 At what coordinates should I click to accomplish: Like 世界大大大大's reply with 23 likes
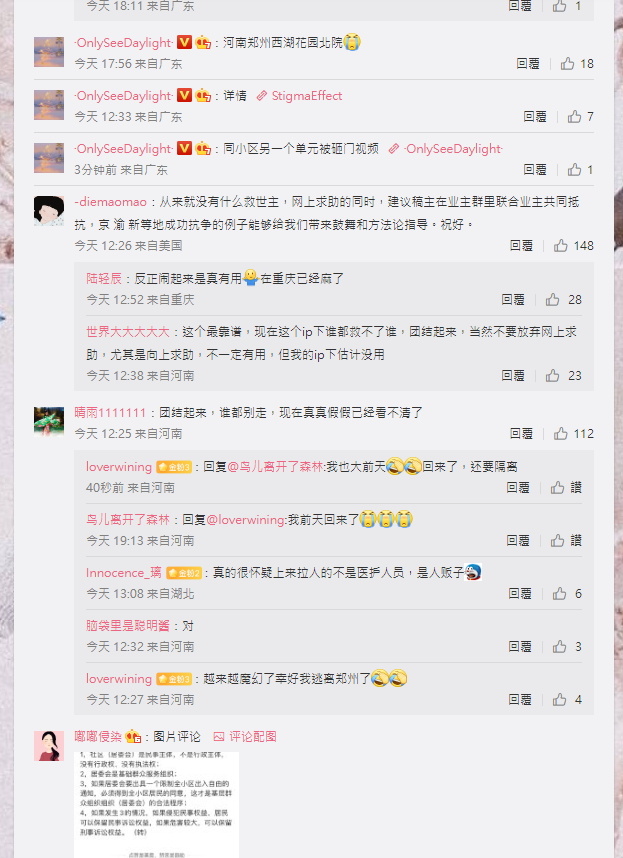click(x=552, y=376)
